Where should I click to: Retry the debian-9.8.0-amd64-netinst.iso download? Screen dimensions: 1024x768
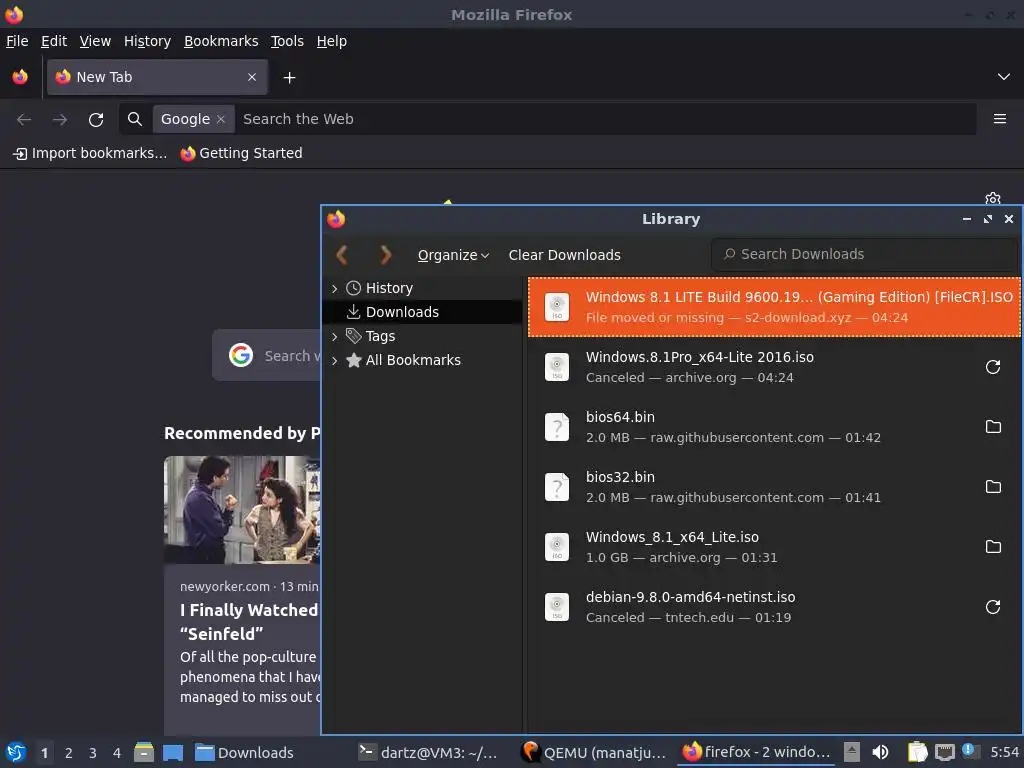[993, 607]
